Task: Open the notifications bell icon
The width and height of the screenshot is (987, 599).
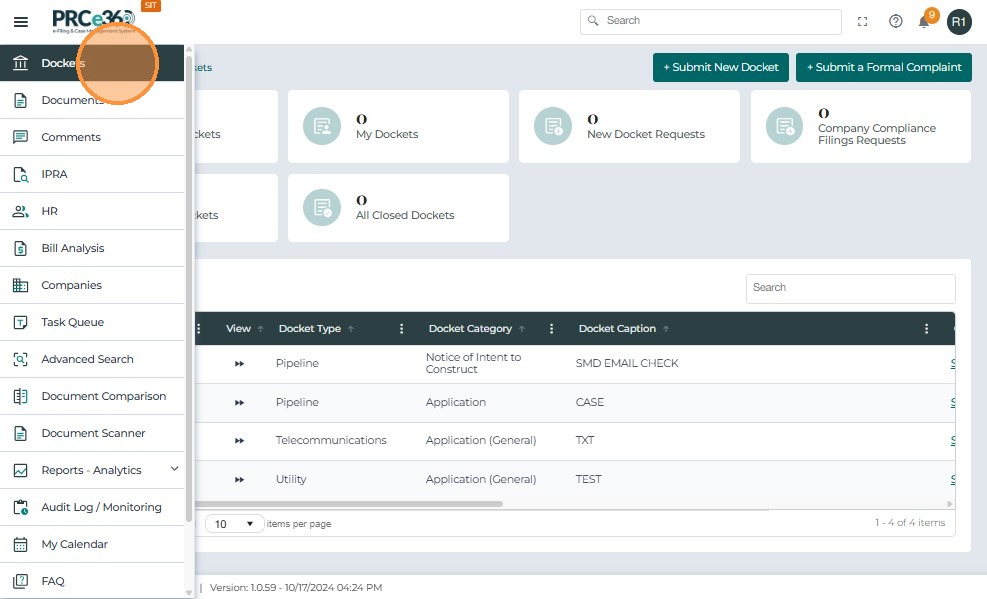Action: pos(924,21)
